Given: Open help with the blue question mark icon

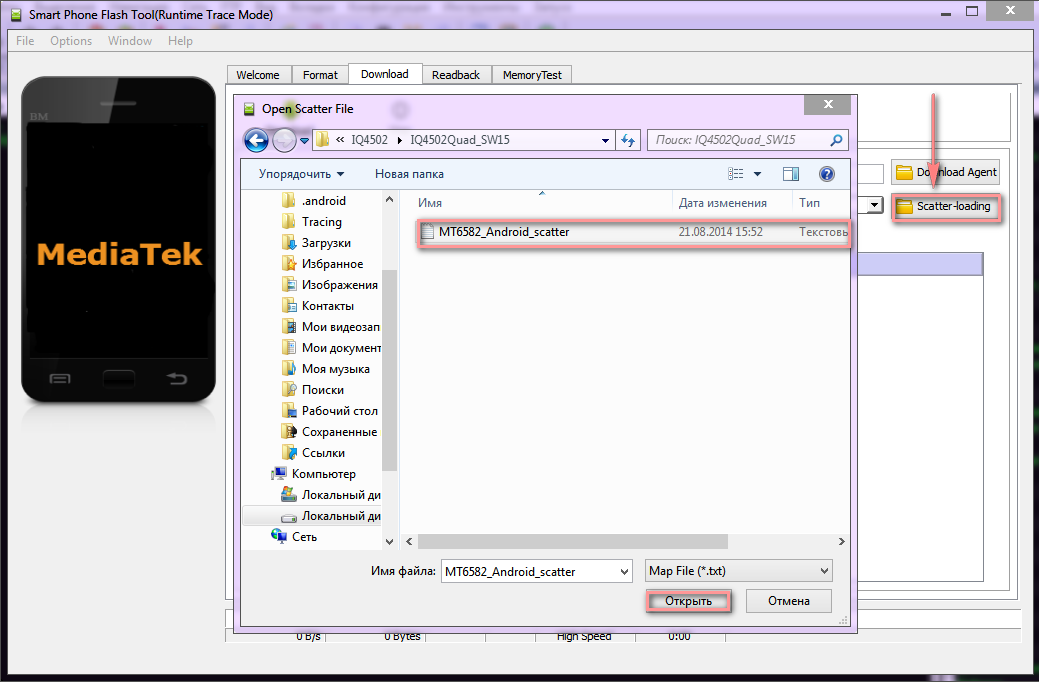Looking at the screenshot, I should [826, 174].
